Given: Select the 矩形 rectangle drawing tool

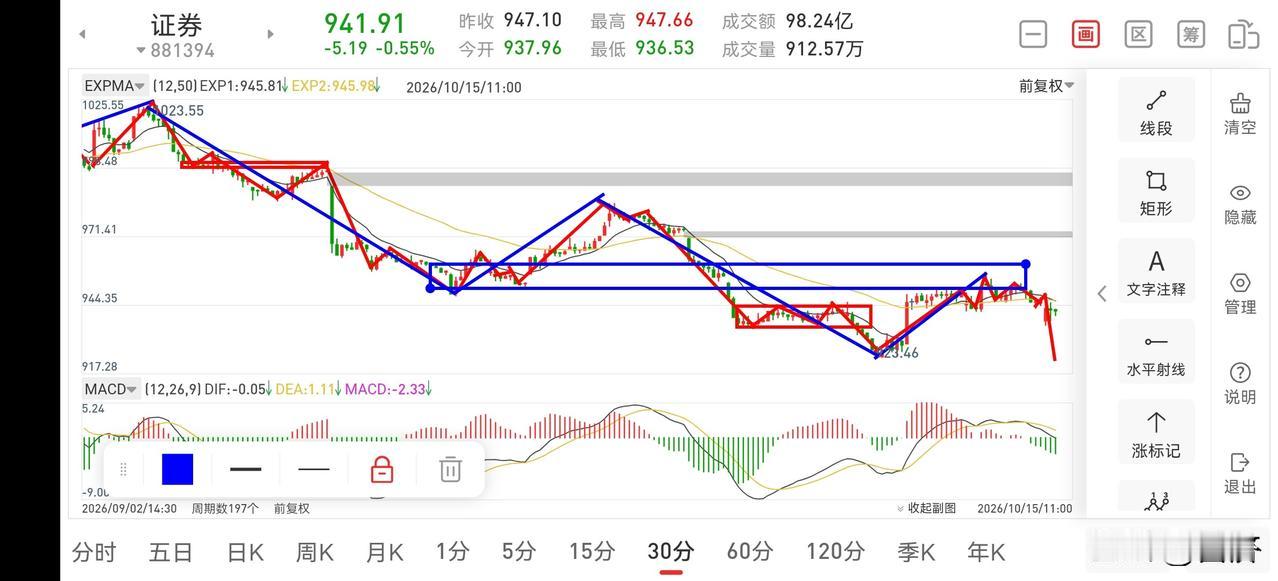Looking at the screenshot, I should click(1156, 192).
